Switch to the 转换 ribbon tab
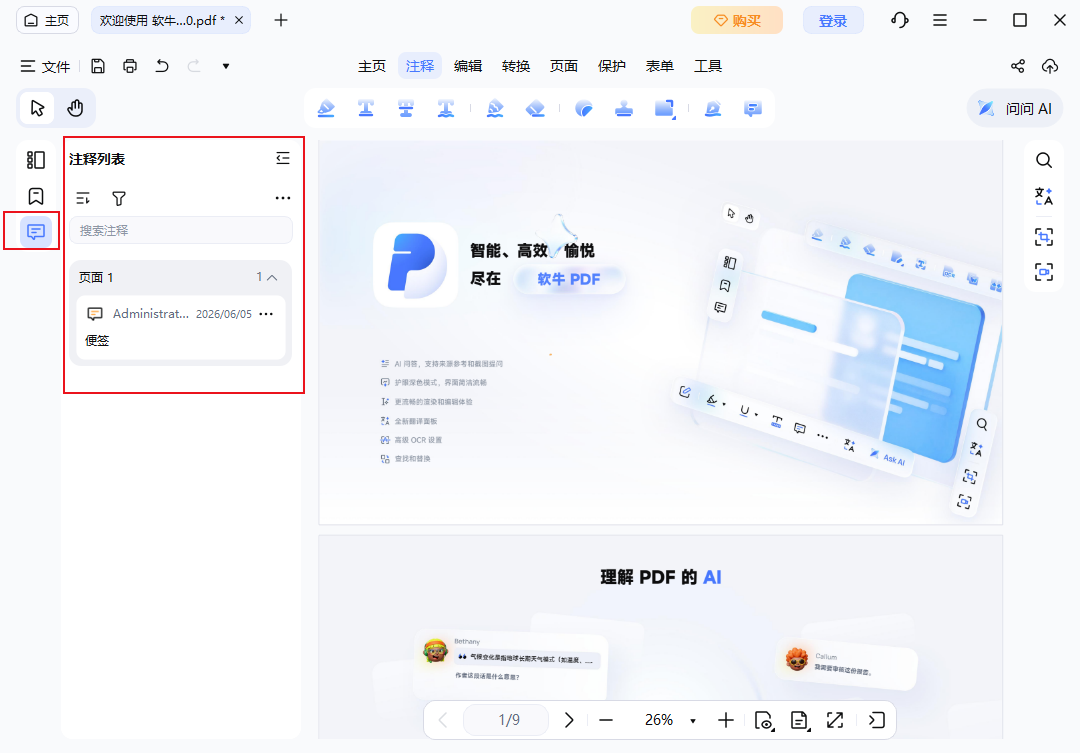 [x=516, y=66]
